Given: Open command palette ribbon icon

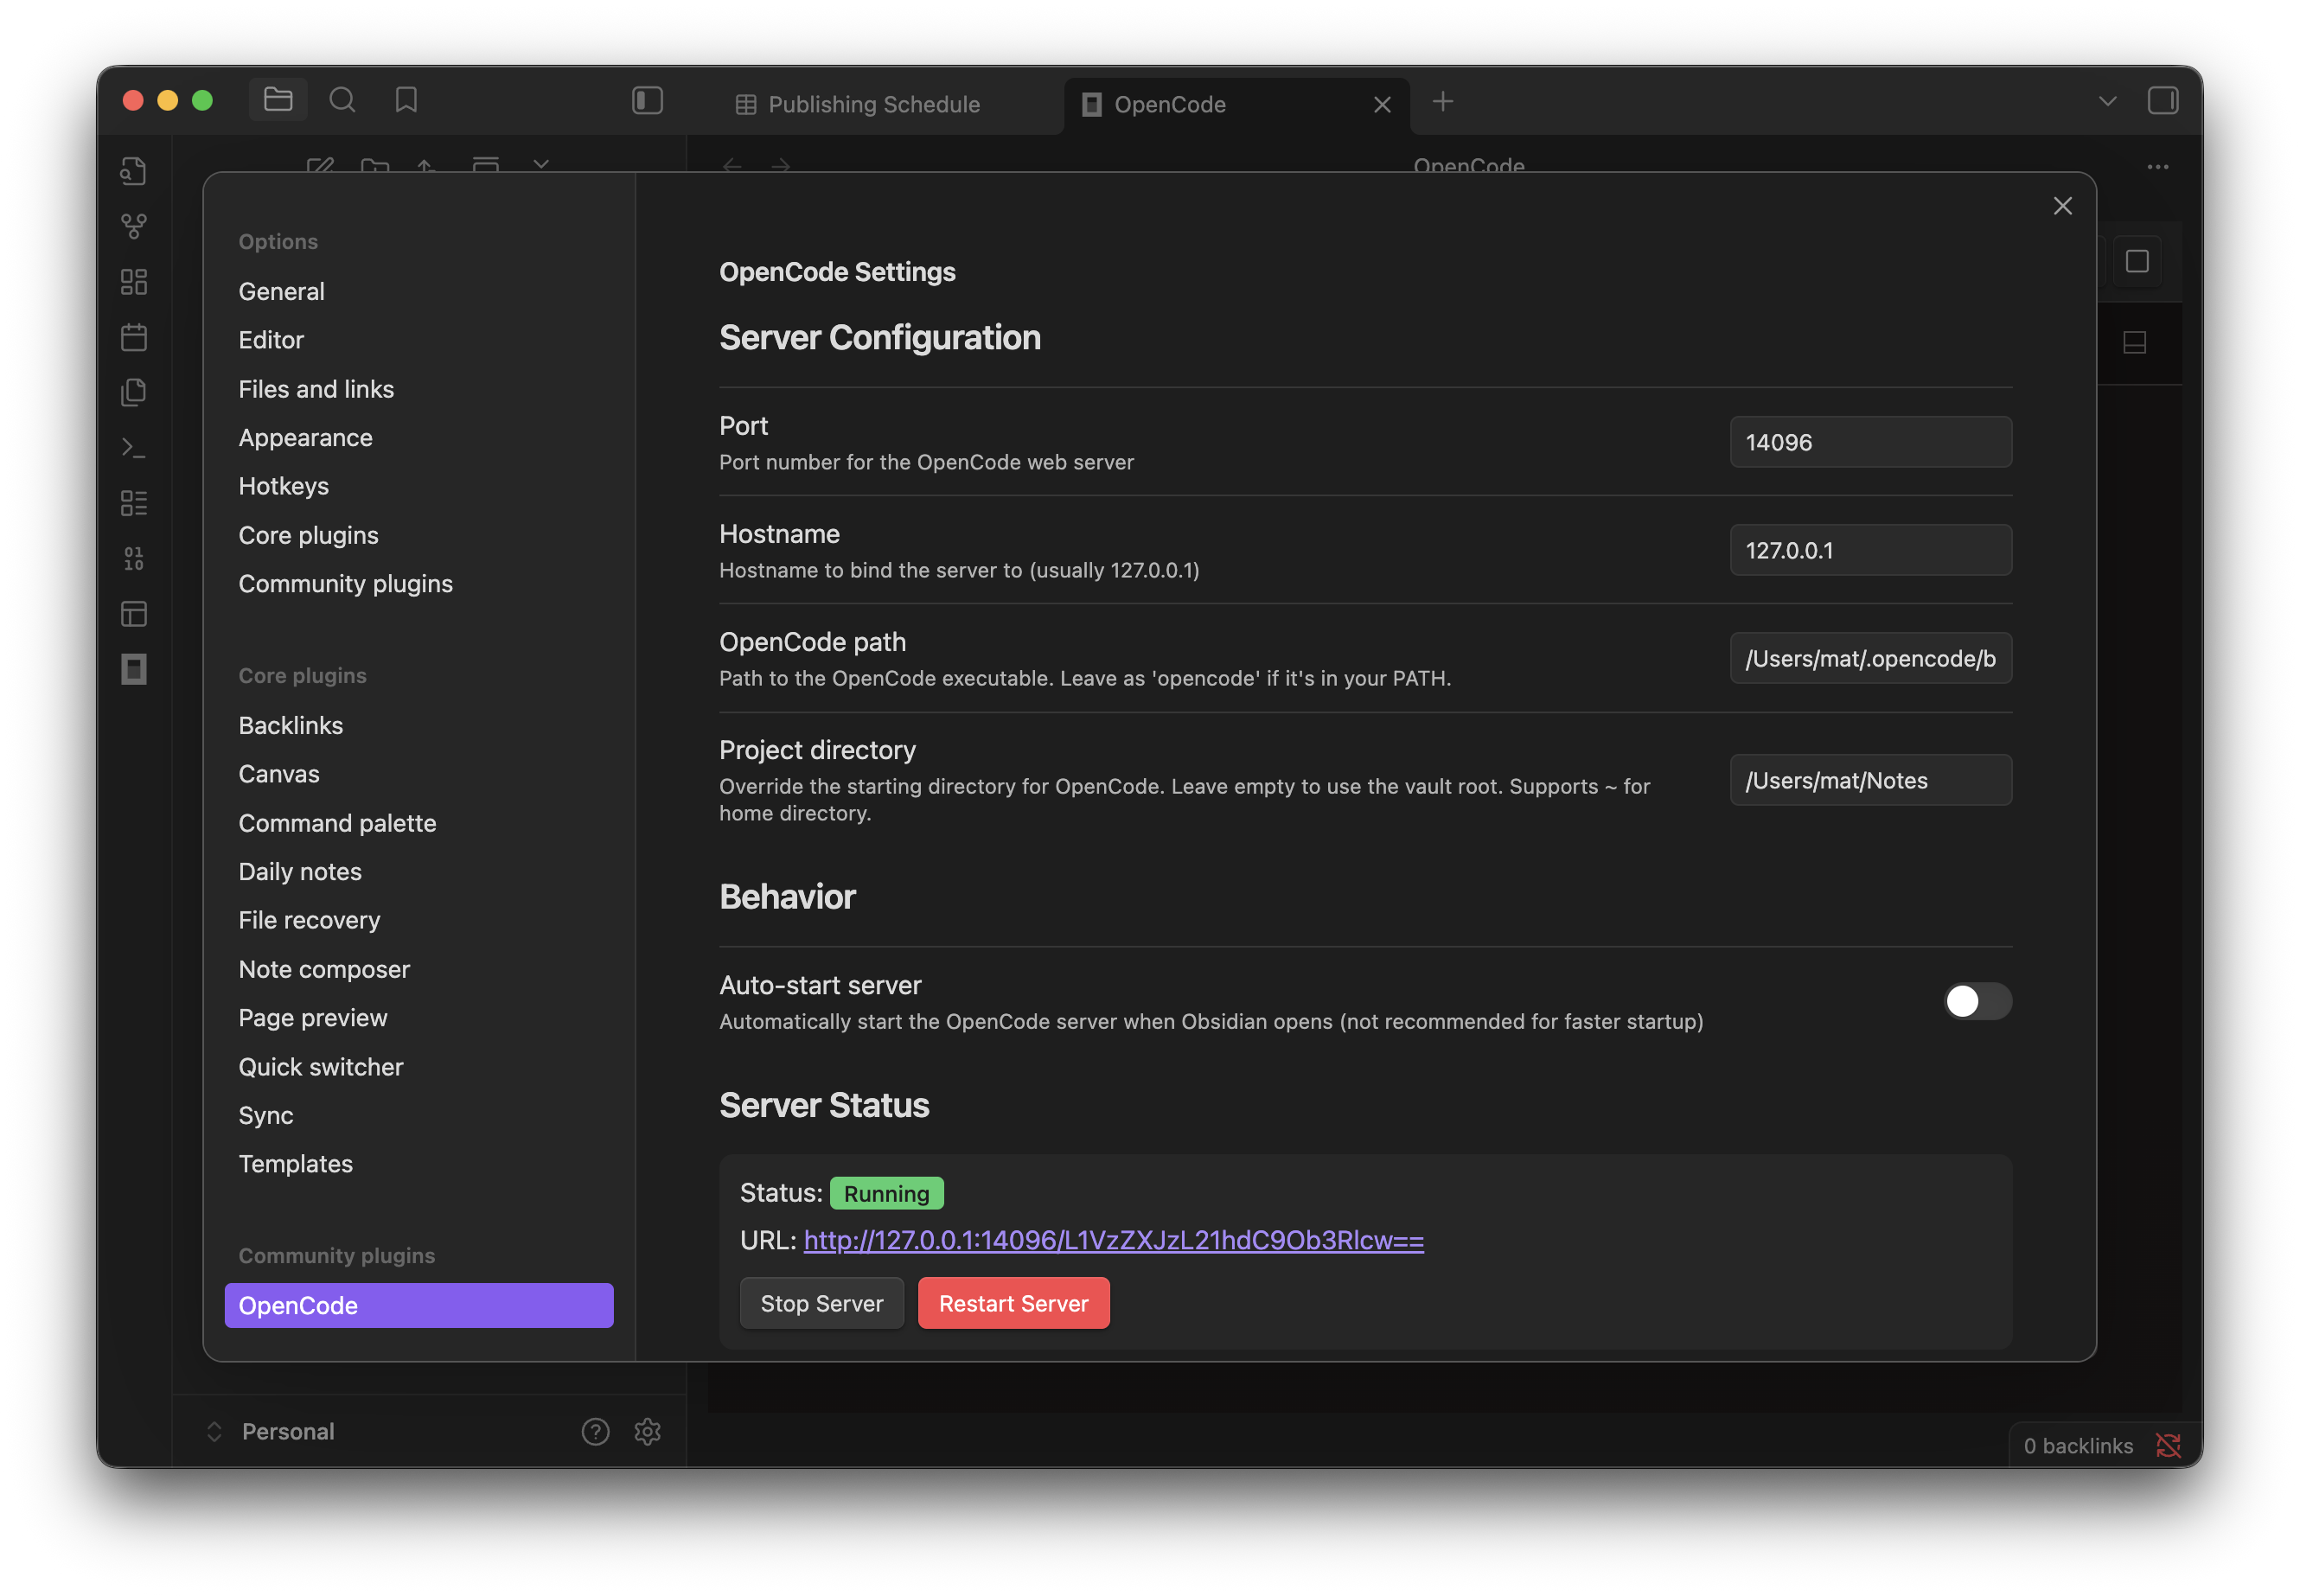Looking at the screenshot, I should click(134, 448).
